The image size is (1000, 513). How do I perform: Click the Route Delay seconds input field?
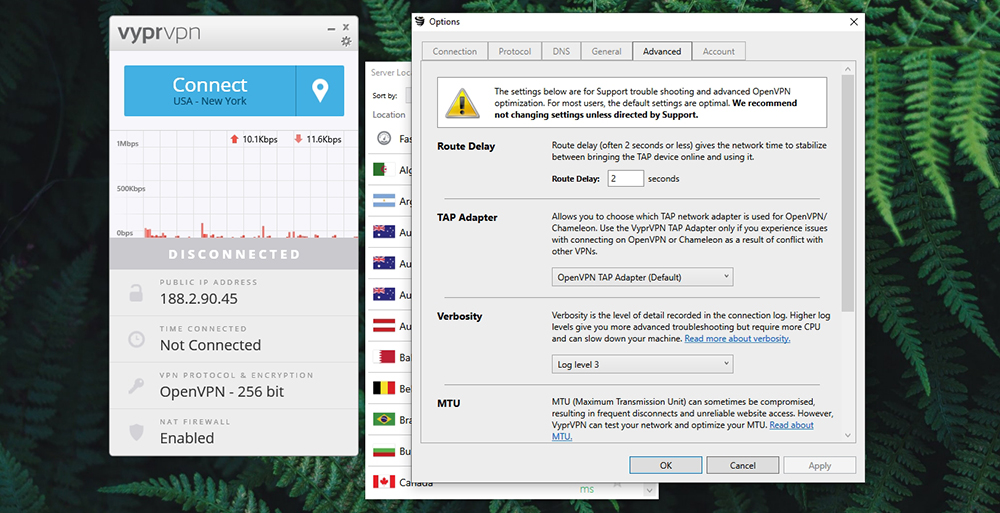tap(626, 179)
